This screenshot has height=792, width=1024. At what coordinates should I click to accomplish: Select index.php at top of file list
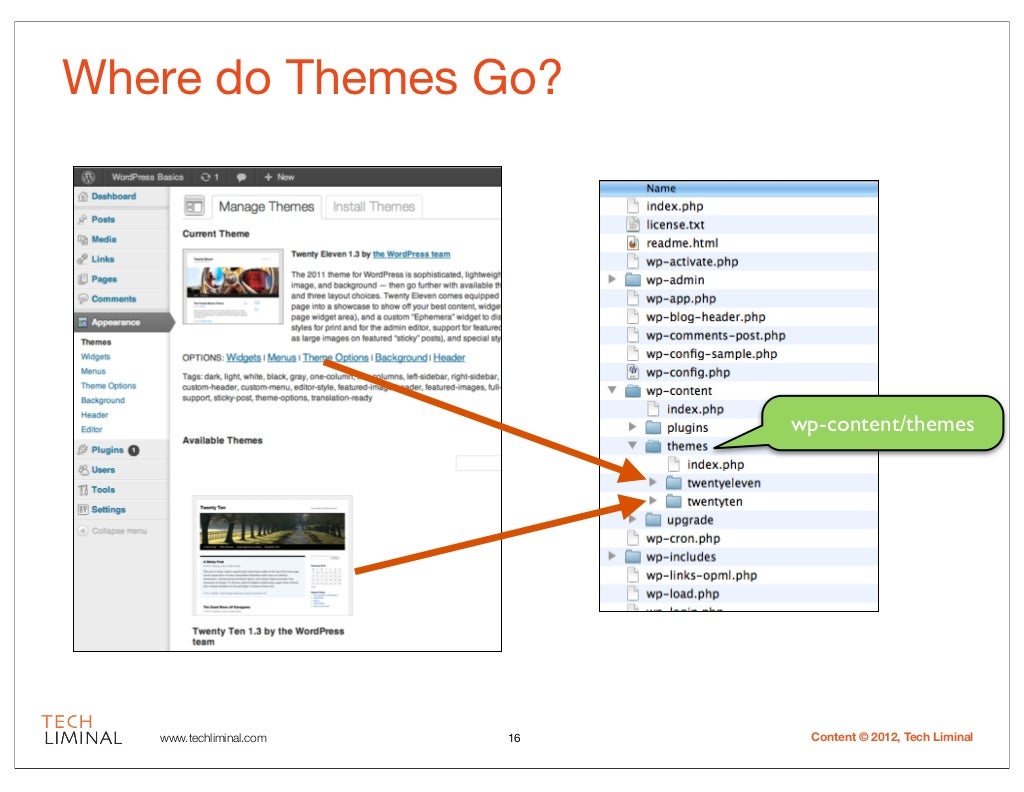click(675, 206)
